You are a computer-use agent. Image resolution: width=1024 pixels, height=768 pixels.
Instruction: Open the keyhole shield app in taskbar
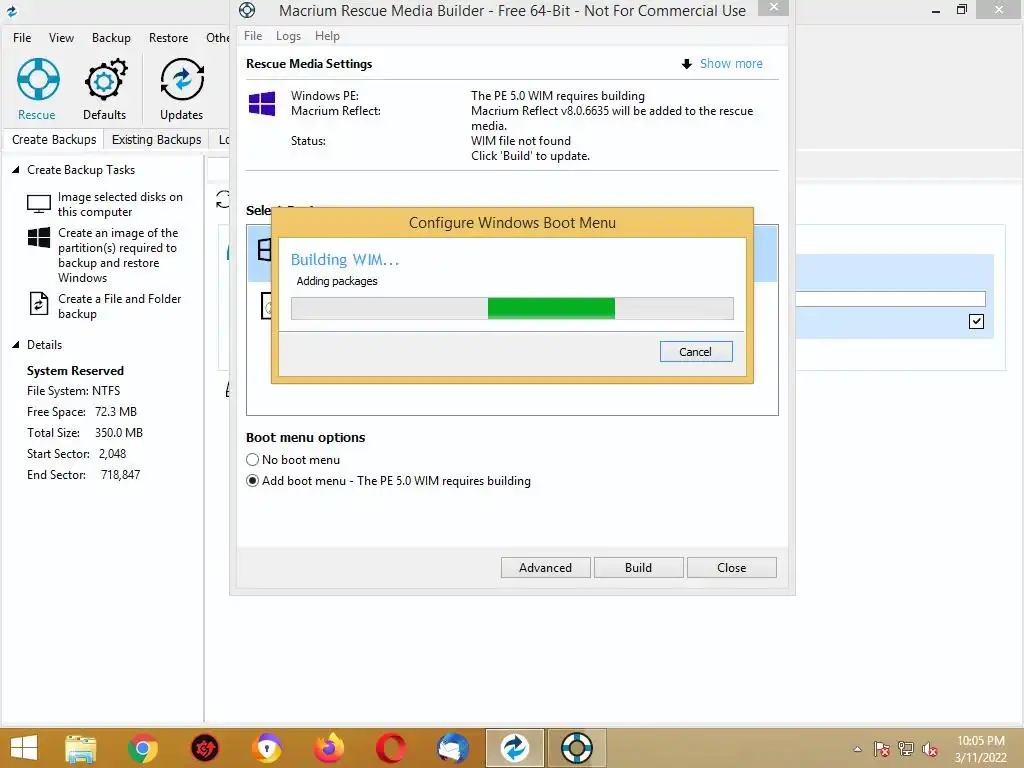(267, 748)
